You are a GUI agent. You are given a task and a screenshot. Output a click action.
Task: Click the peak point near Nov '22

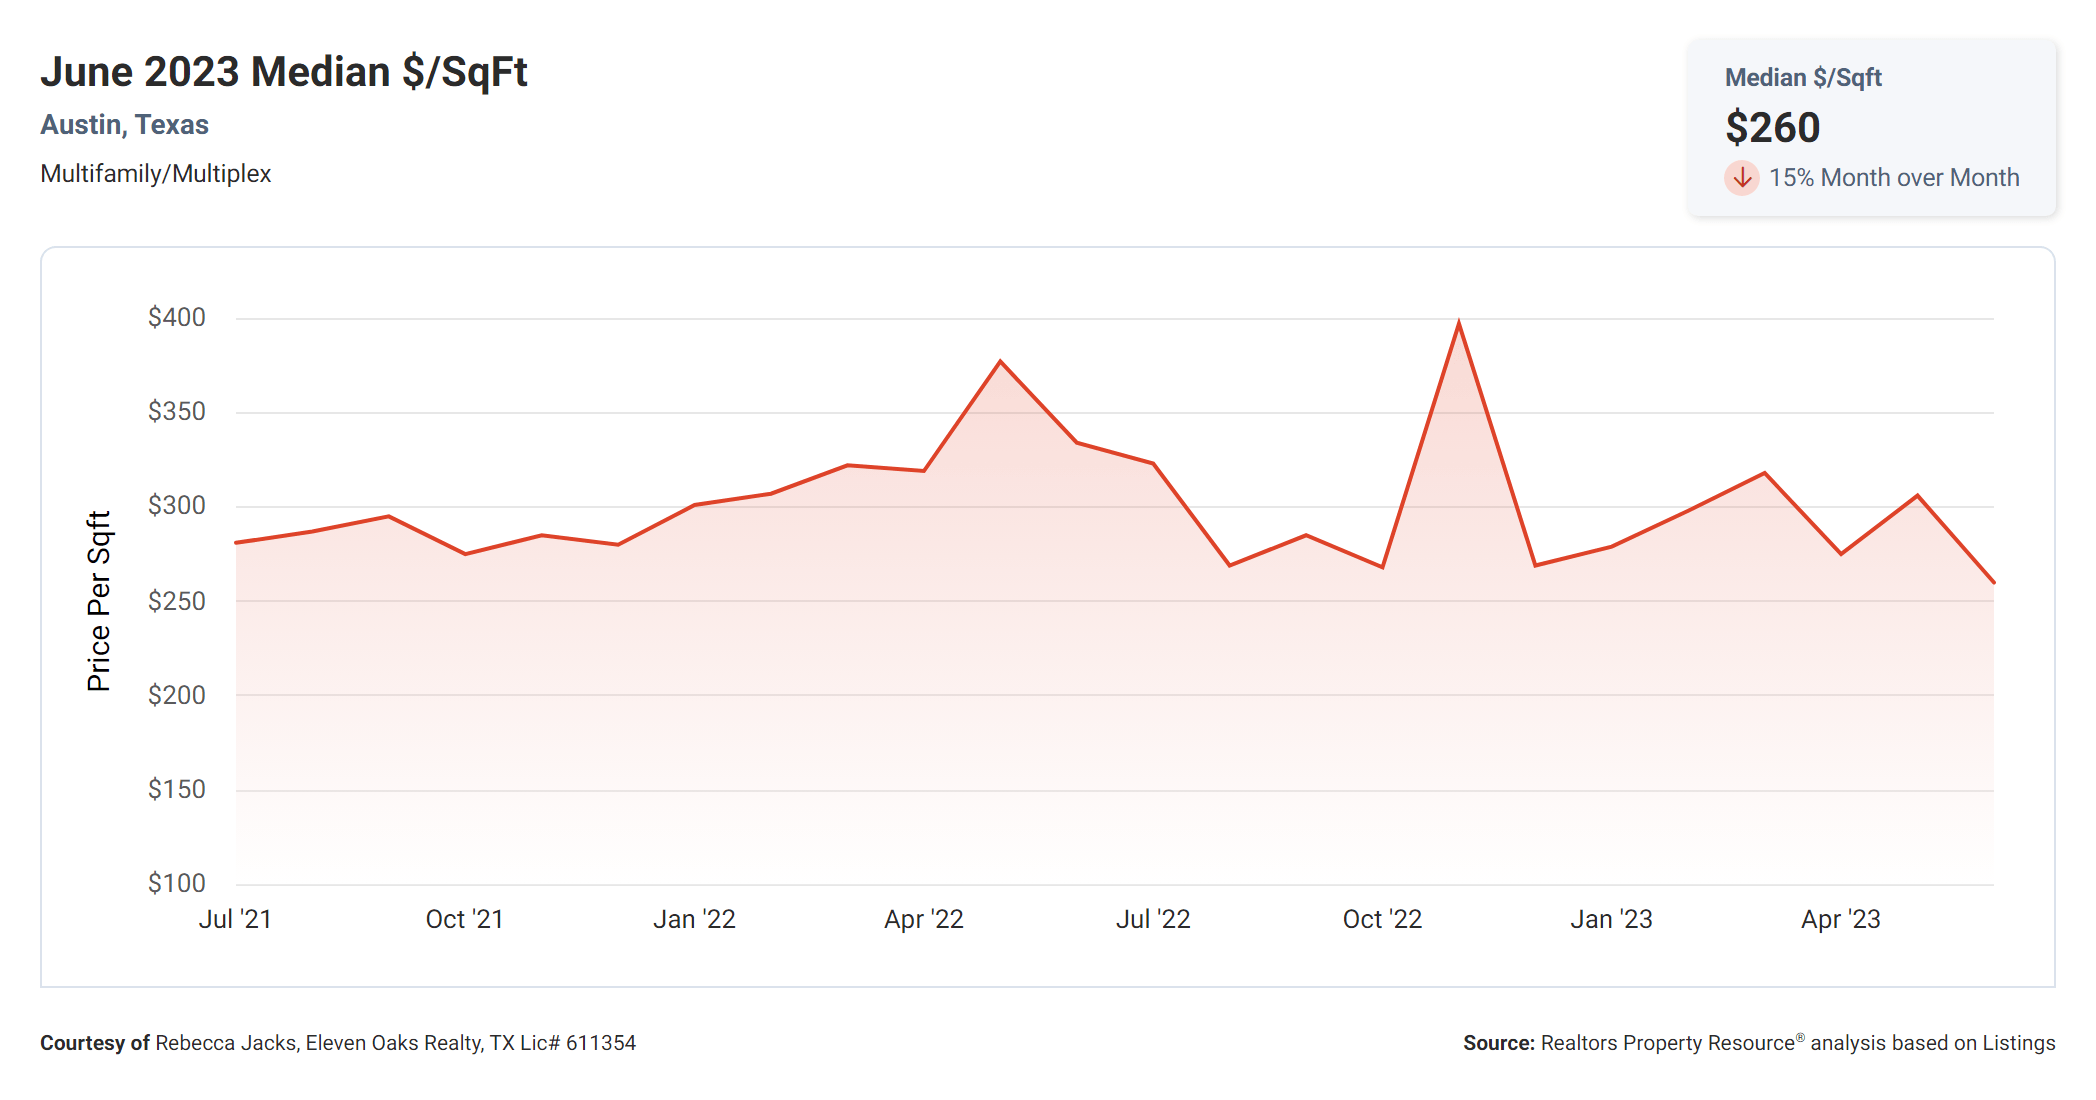1459,323
